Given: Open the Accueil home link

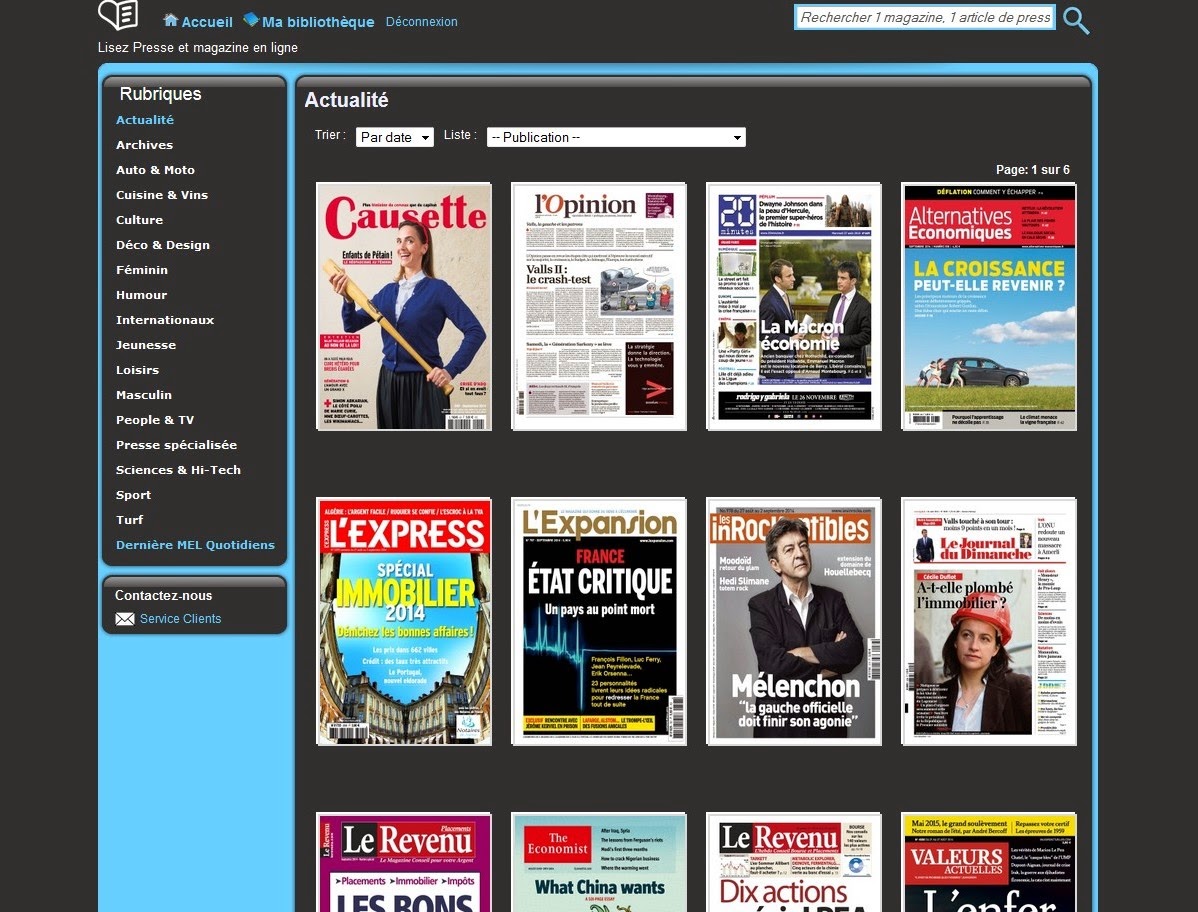Looking at the screenshot, I should pos(207,22).
